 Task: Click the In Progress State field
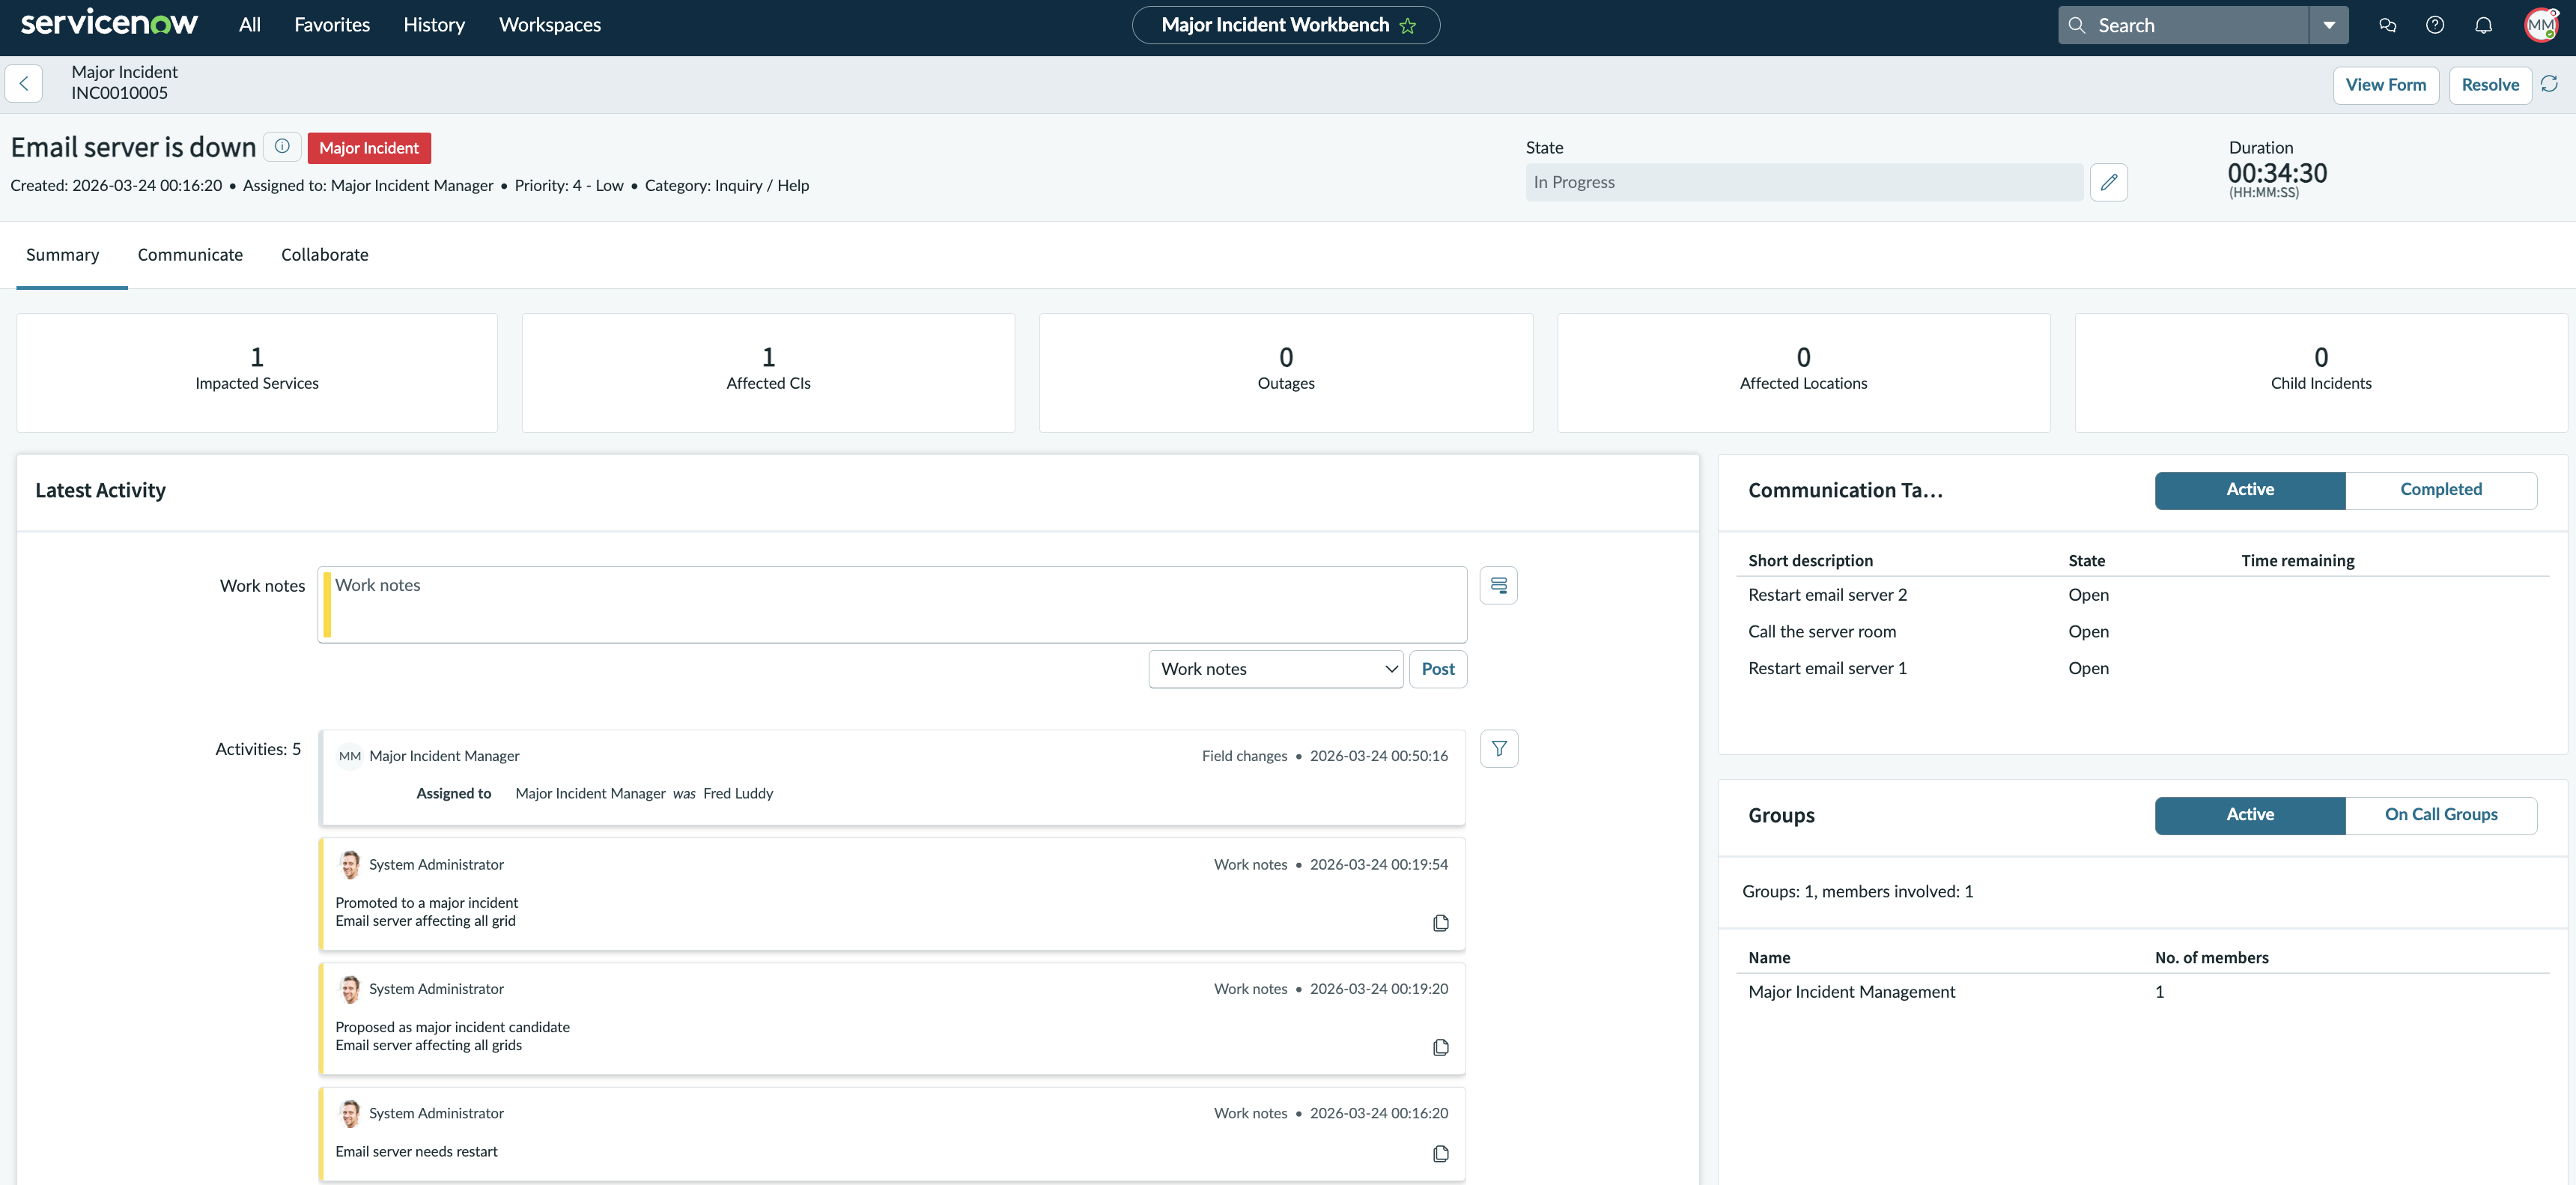click(1804, 182)
